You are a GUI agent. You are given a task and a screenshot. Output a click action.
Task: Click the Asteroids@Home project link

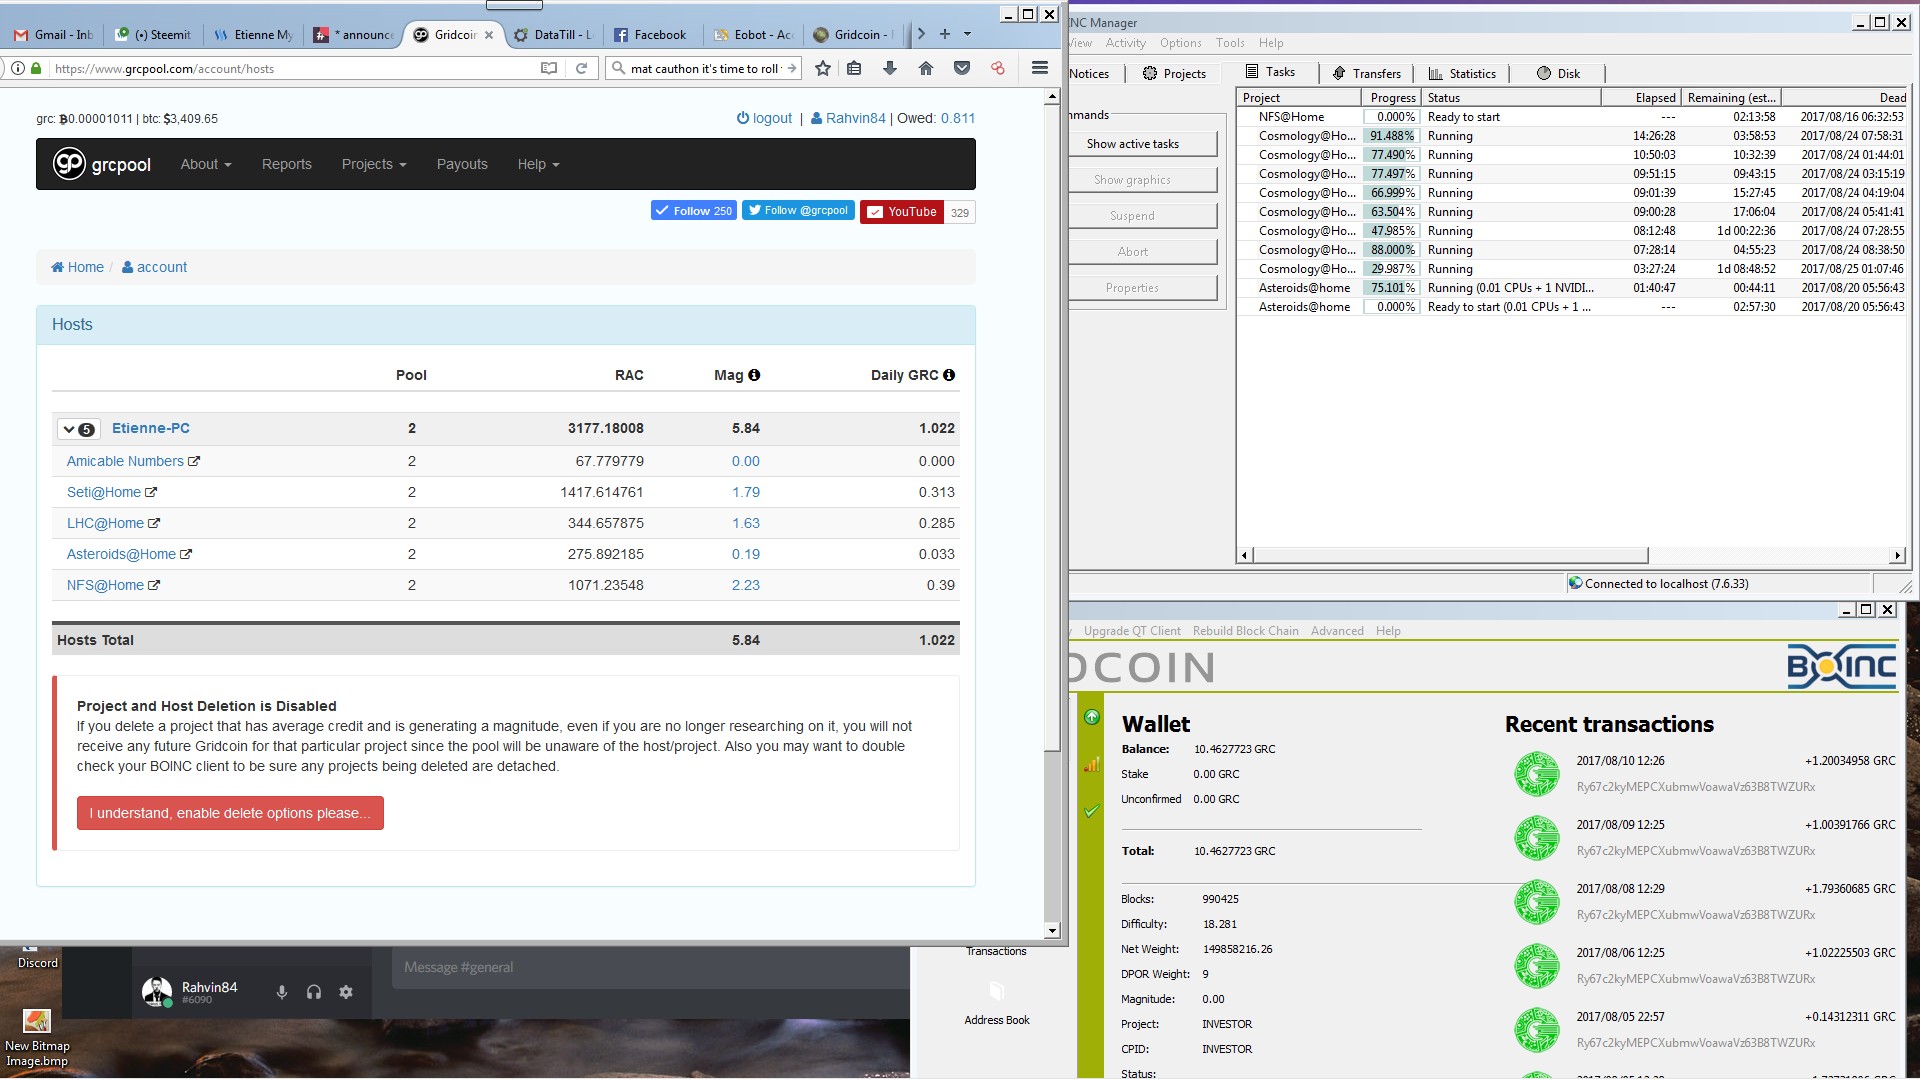coord(121,554)
